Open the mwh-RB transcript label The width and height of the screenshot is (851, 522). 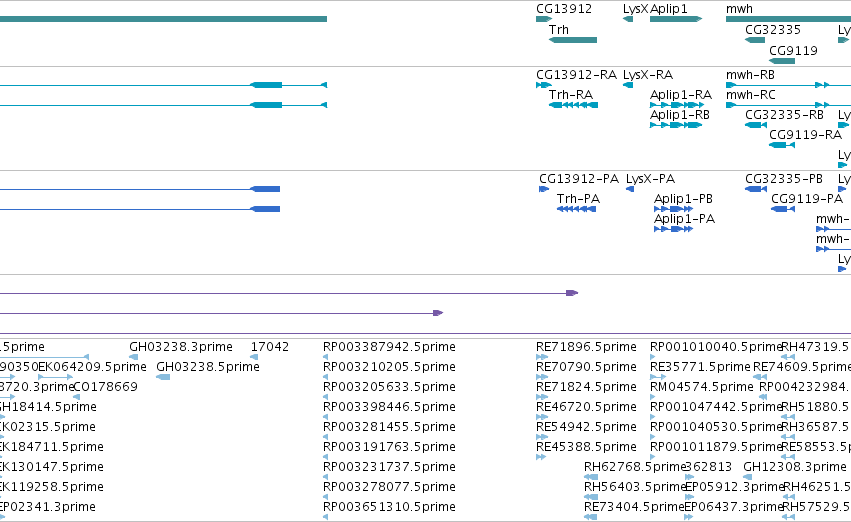coord(750,75)
